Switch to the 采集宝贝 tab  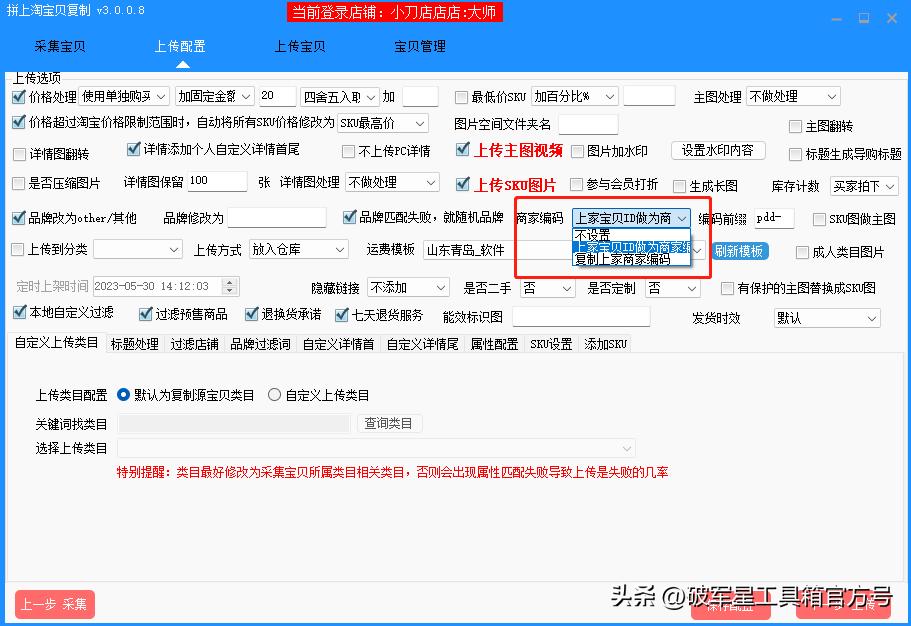[x=58, y=46]
